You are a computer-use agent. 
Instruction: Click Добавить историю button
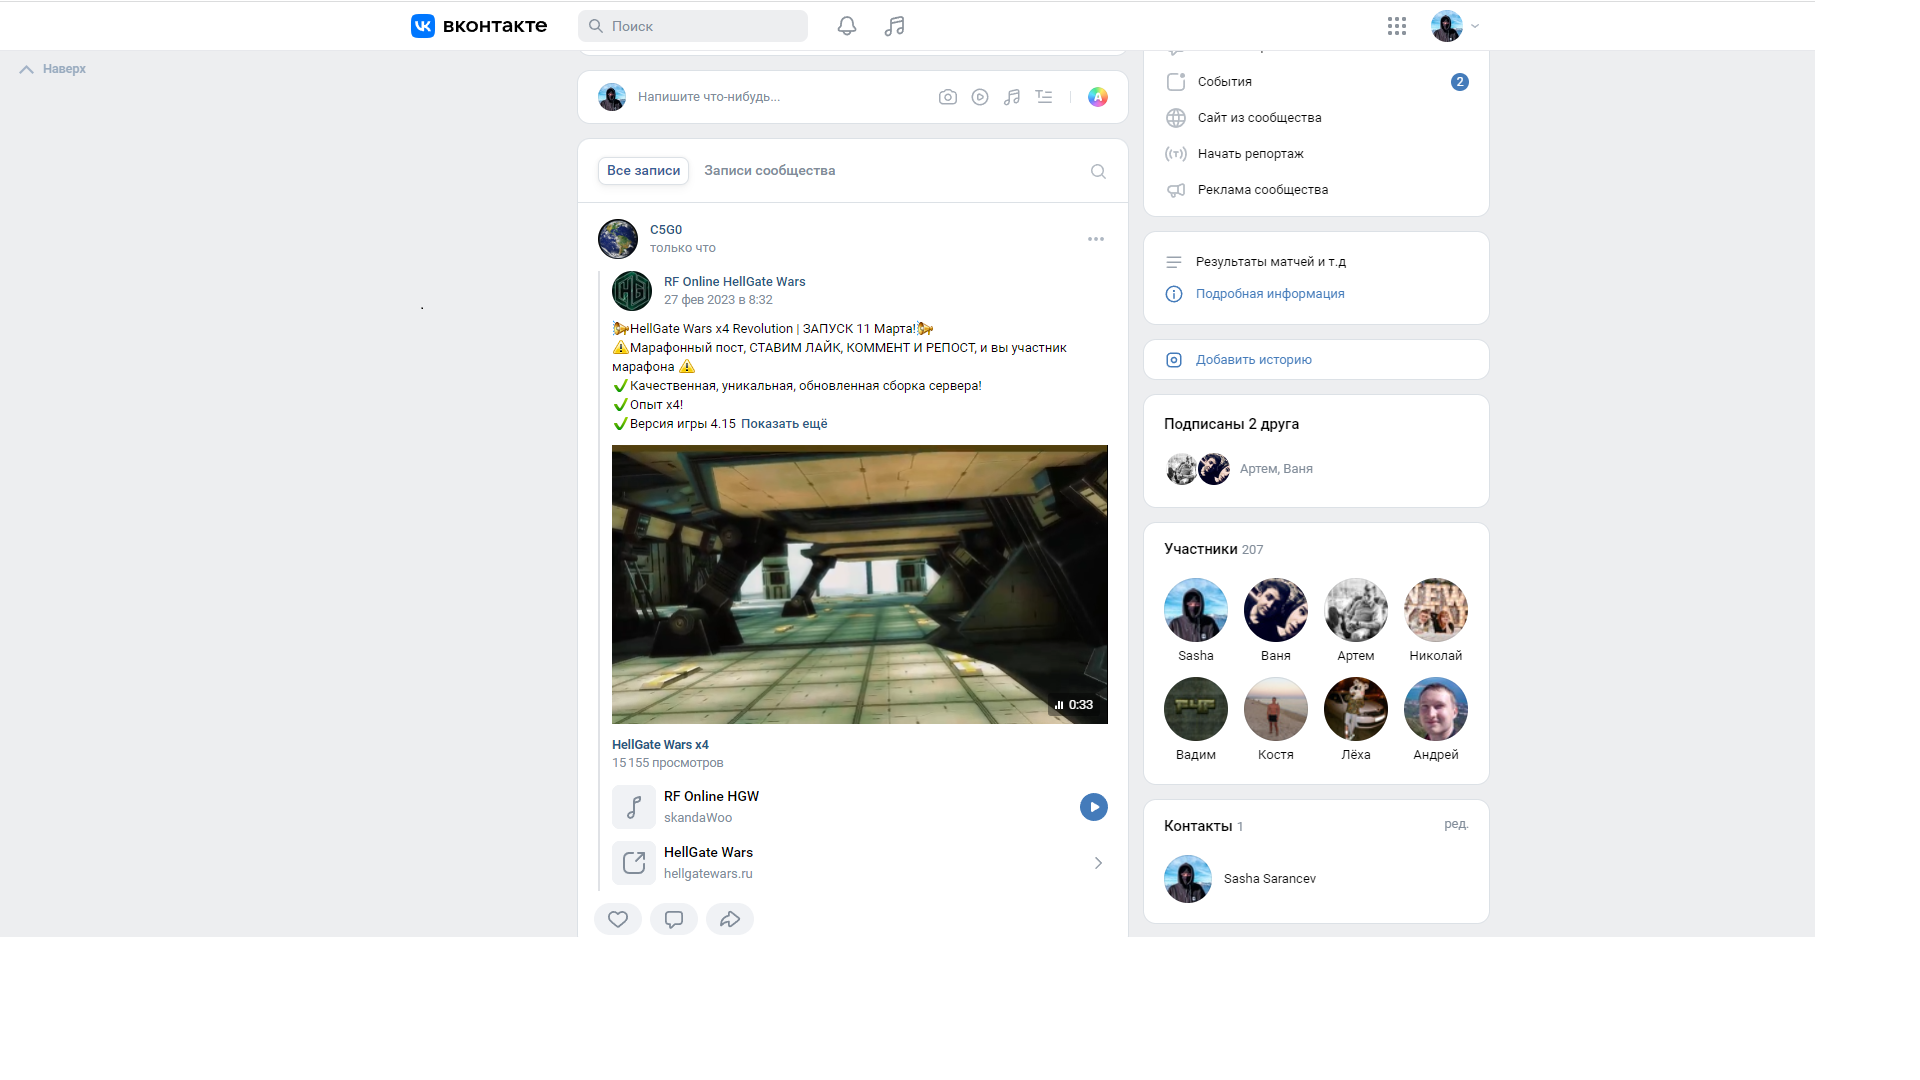(x=1316, y=360)
